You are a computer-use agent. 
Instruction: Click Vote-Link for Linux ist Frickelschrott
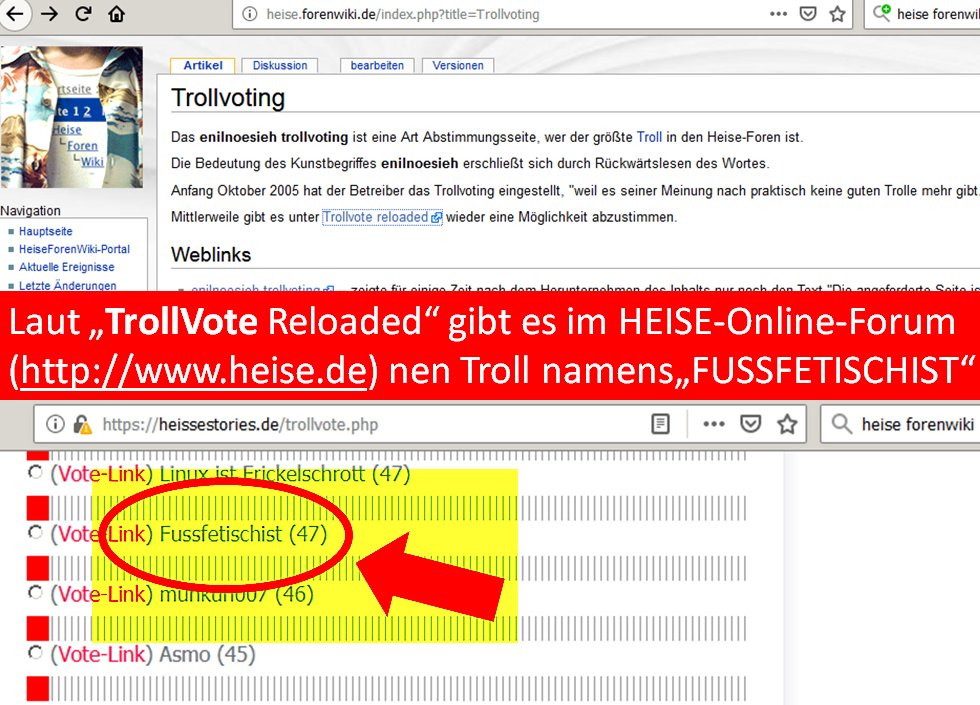coord(101,474)
